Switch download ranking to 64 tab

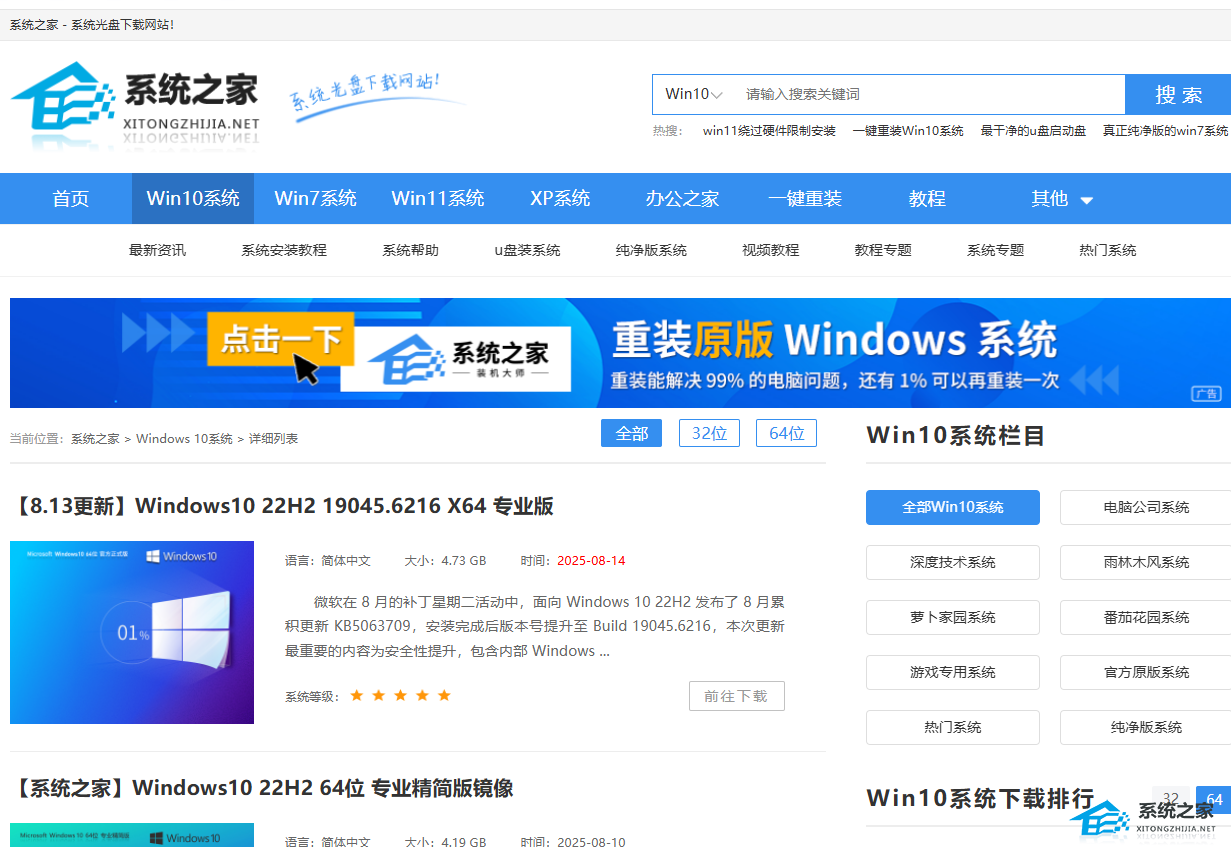(x=1214, y=799)
